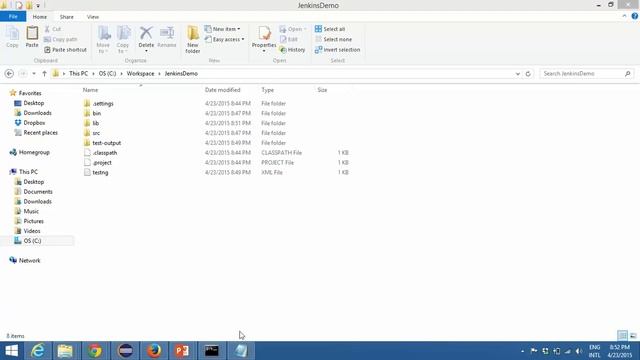Select Network in navigation pane
The image size is (640, 360).
[29, 260]
